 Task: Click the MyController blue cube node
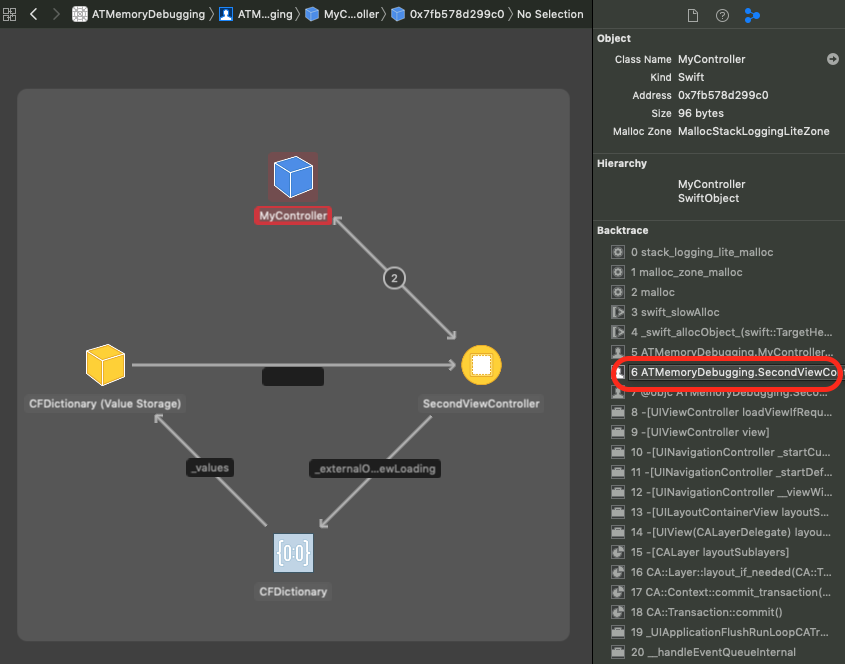click(x=293, y=177)
